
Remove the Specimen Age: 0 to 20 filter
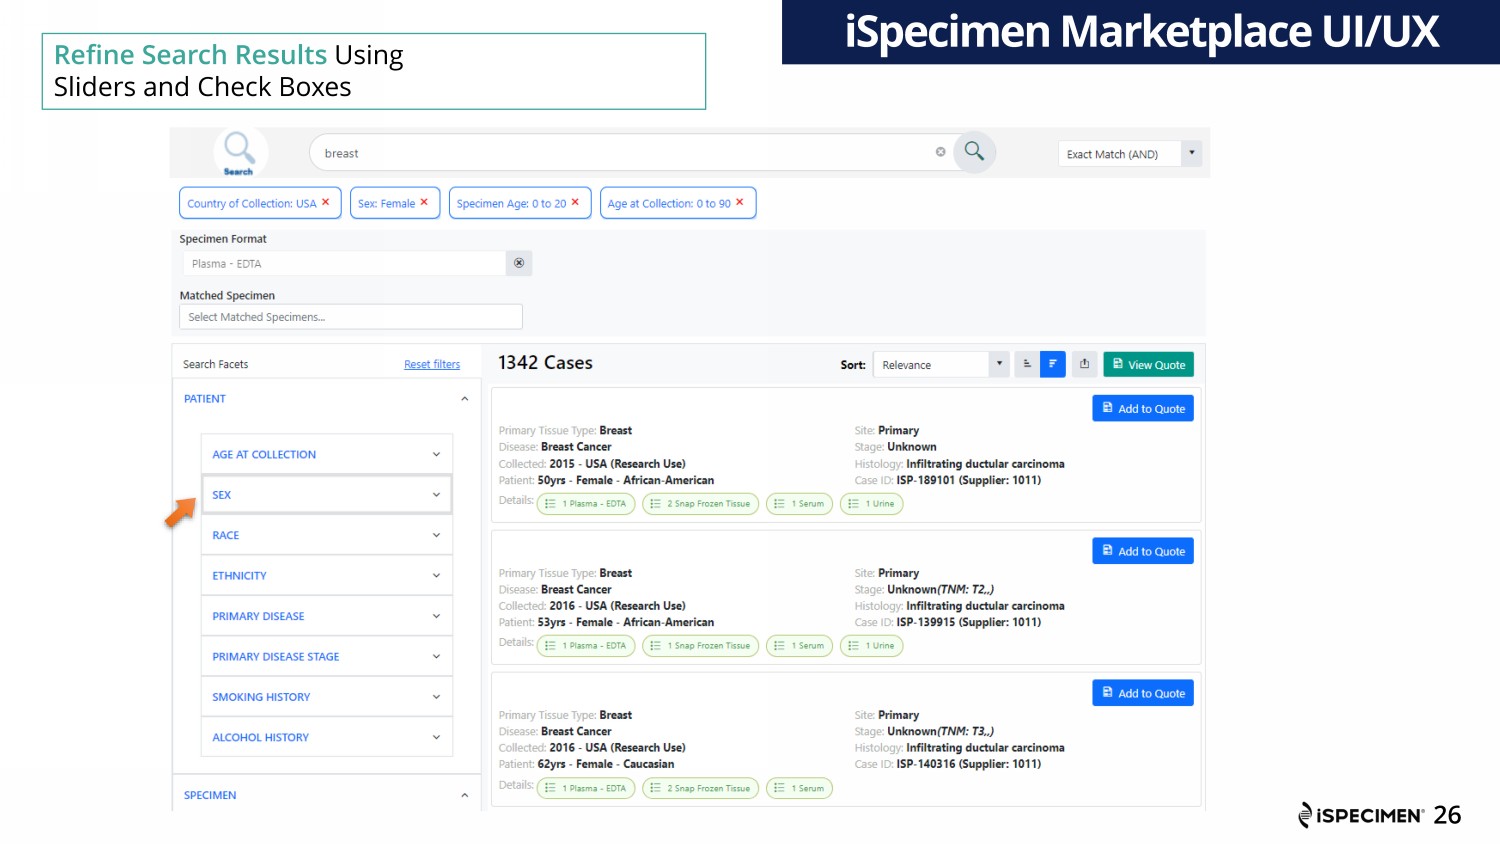(575, 202)
